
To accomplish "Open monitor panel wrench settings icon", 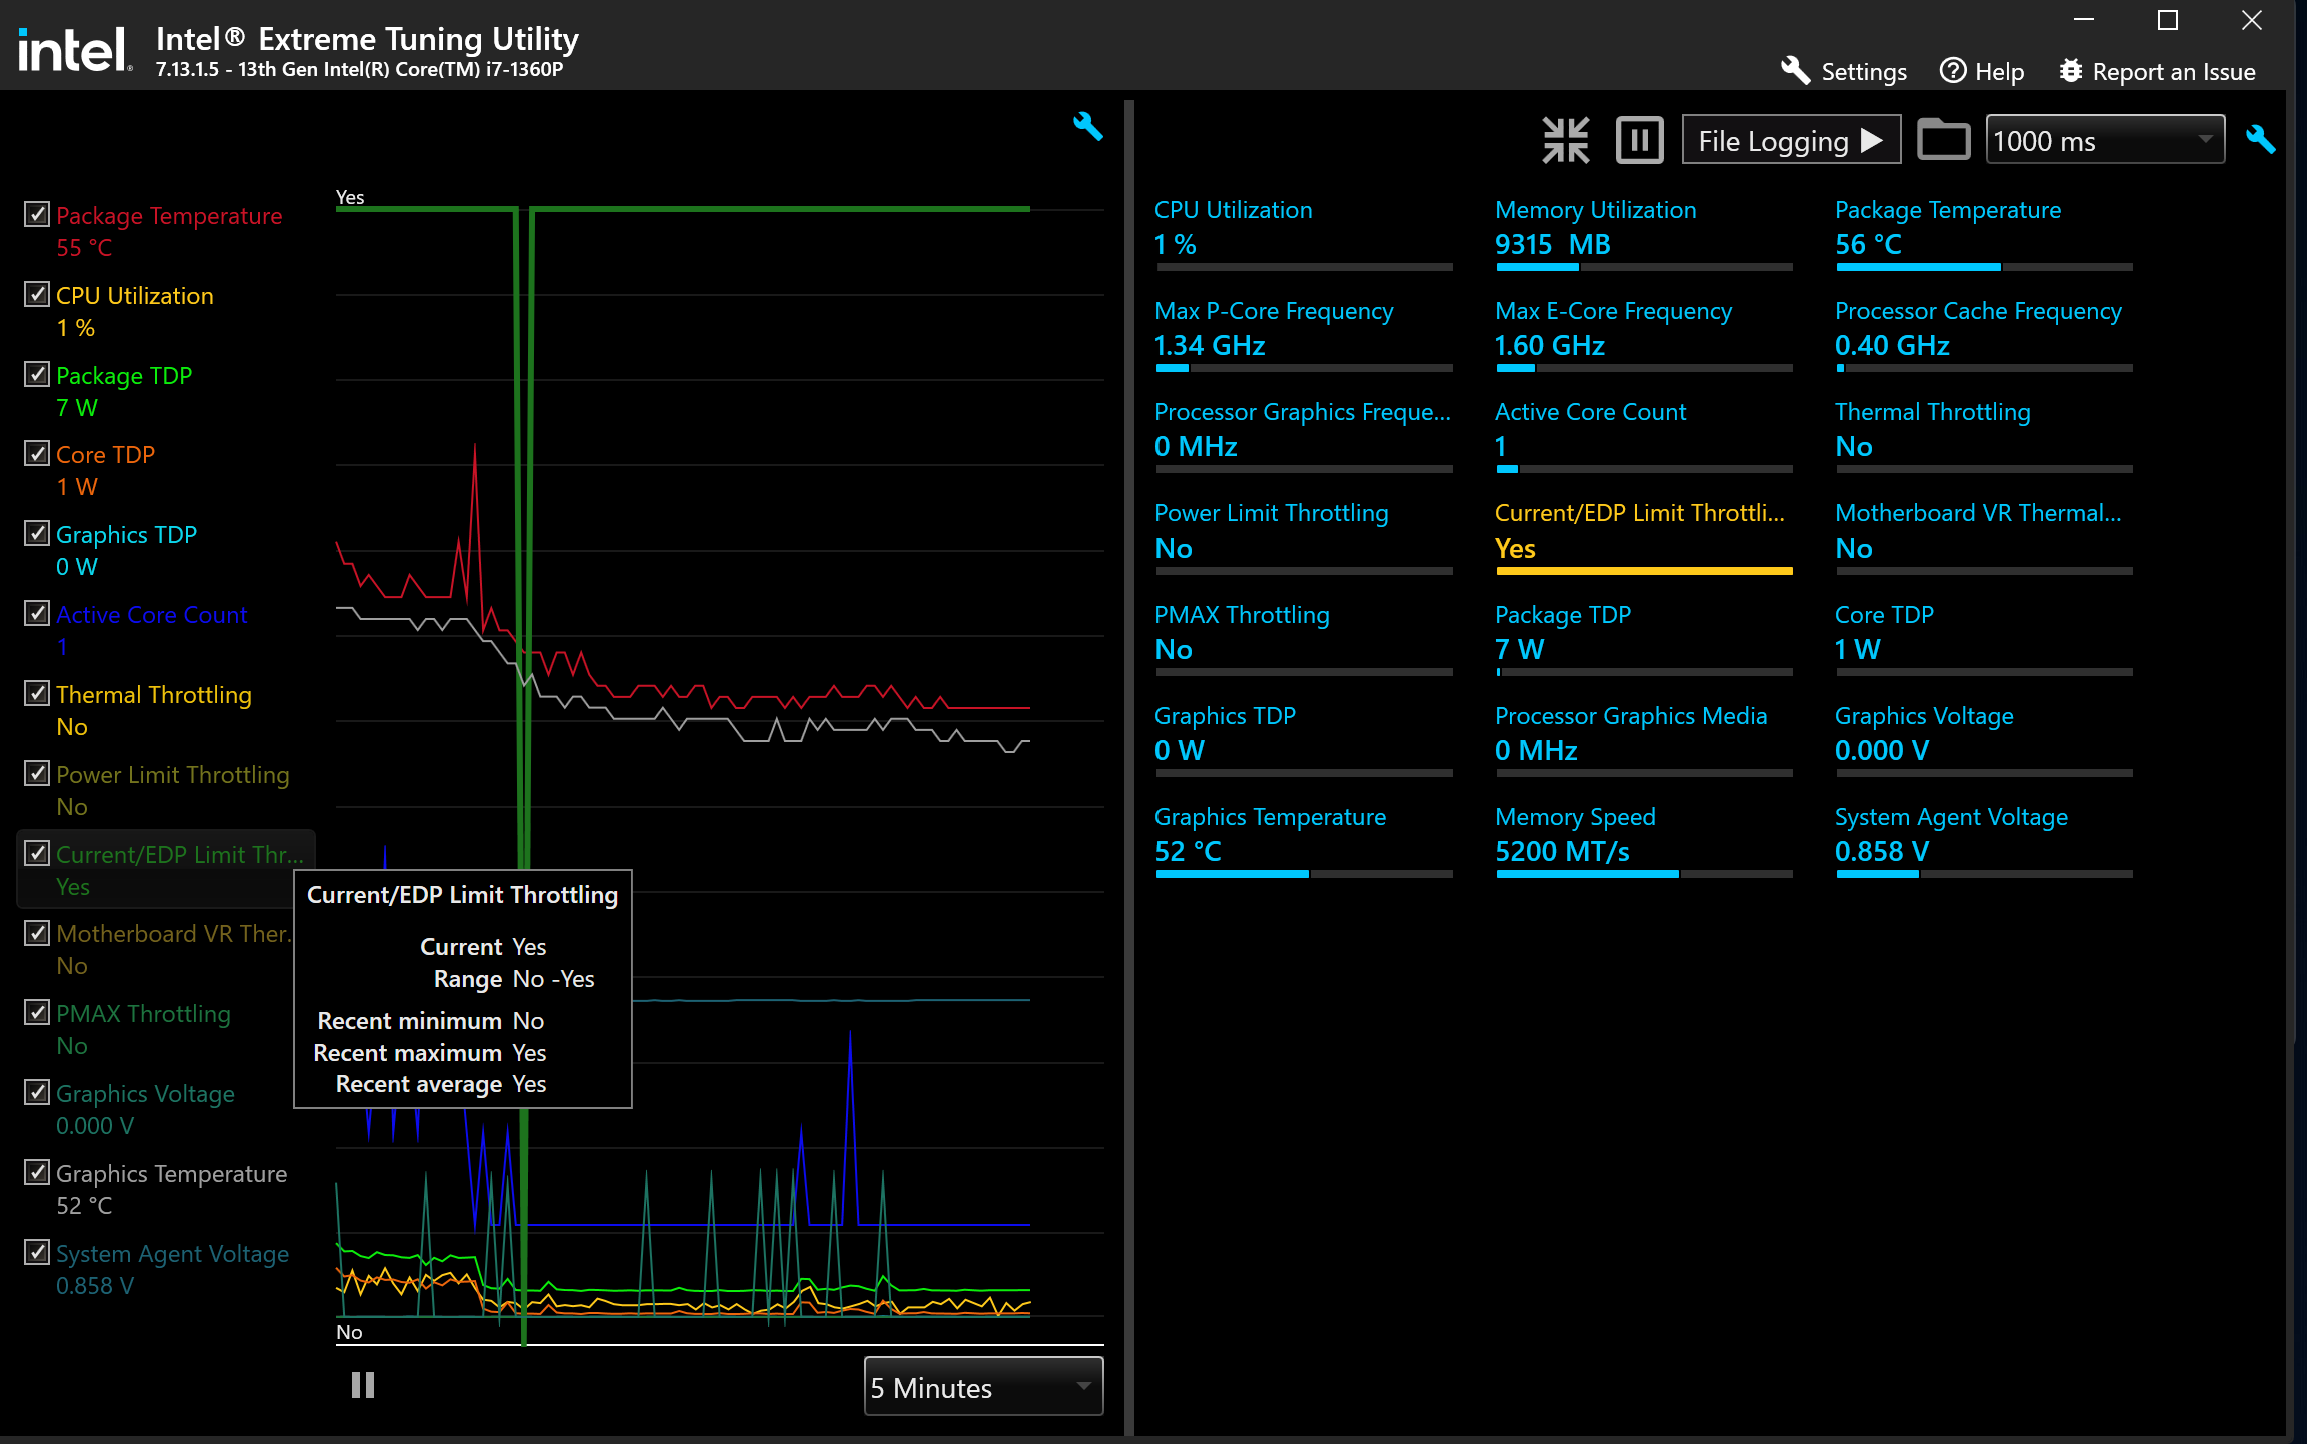I will tap(2261, 139).
